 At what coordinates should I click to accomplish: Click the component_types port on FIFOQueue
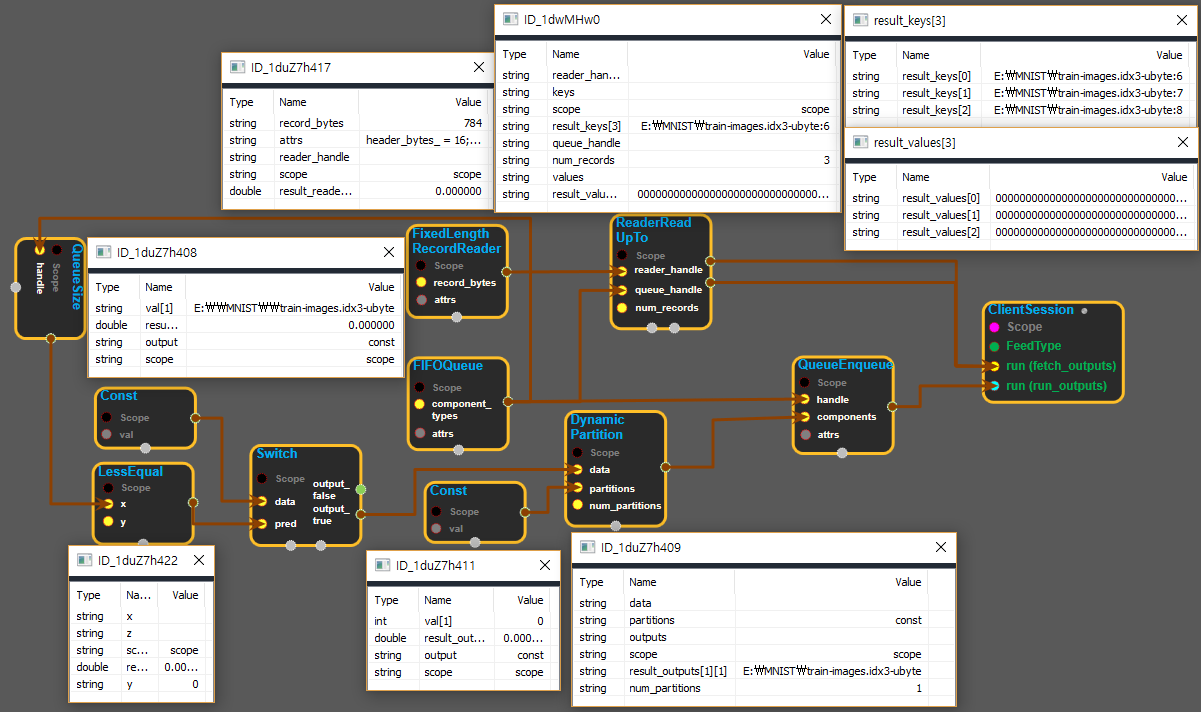(419, 404)
